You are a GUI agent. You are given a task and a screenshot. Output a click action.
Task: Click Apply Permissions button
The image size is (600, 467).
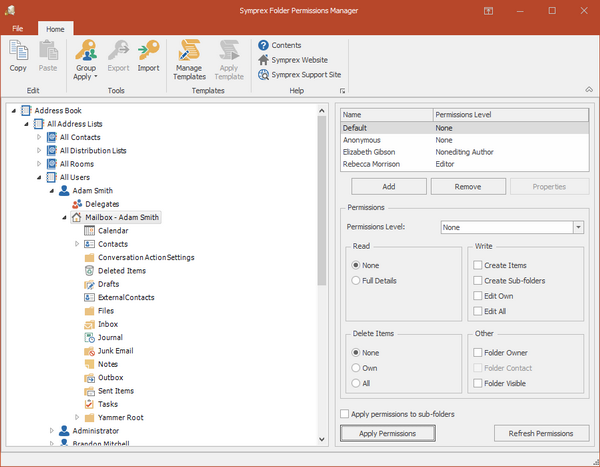click(388, 433)
